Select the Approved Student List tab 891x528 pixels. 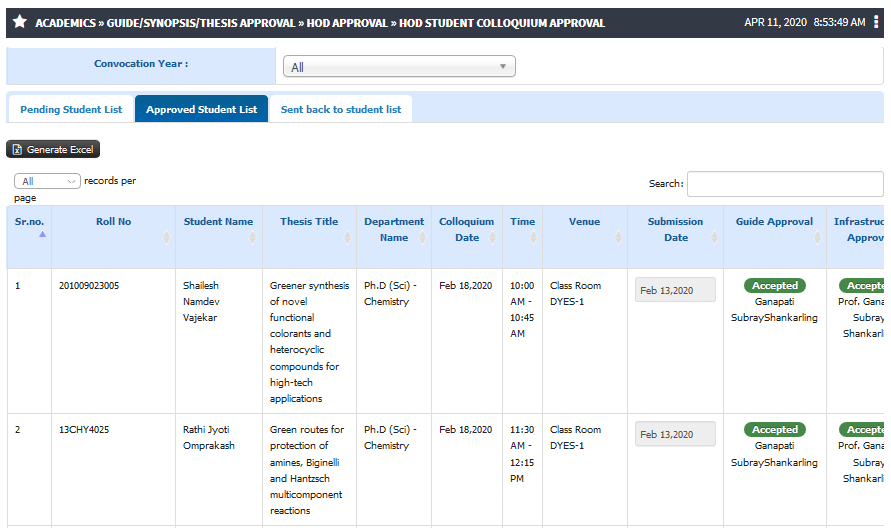coord(202,109)
